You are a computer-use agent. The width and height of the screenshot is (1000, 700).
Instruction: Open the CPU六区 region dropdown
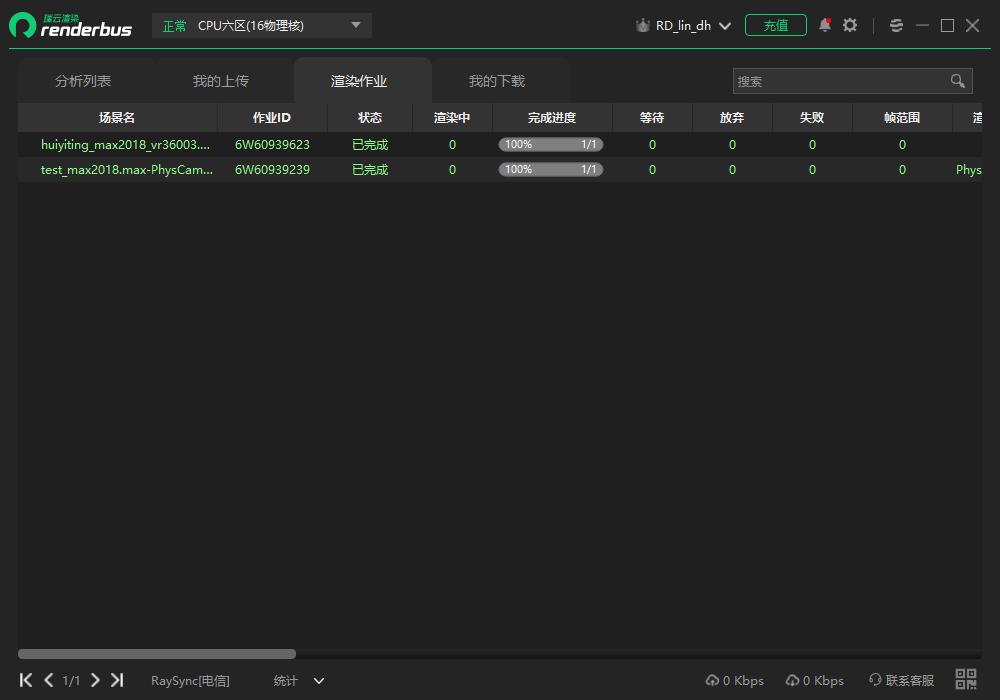(262, 26)
